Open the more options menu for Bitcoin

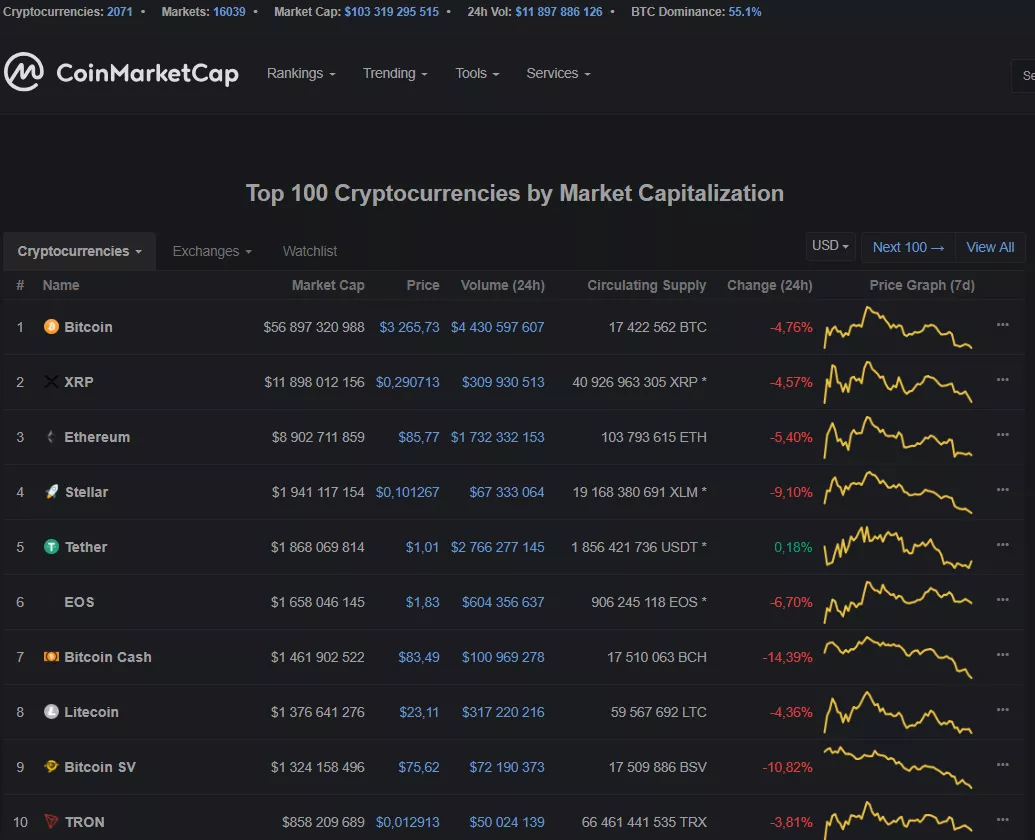tap(1003, 325)
